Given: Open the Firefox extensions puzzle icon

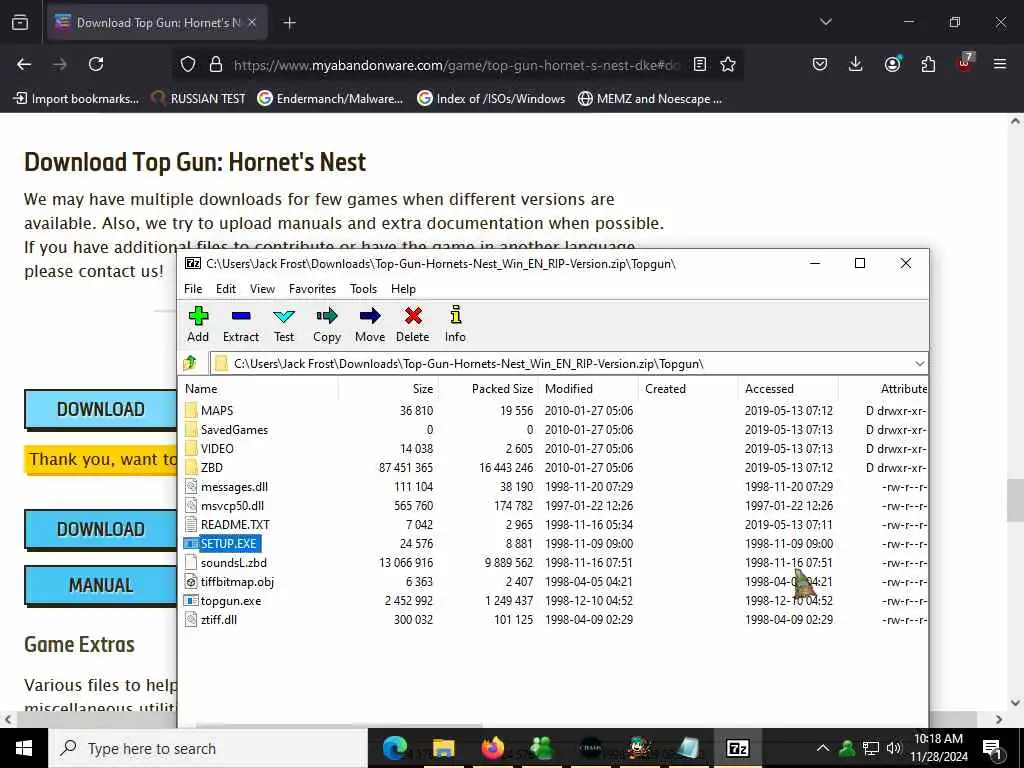Looking at the screenshot, I should coord(928,64).
